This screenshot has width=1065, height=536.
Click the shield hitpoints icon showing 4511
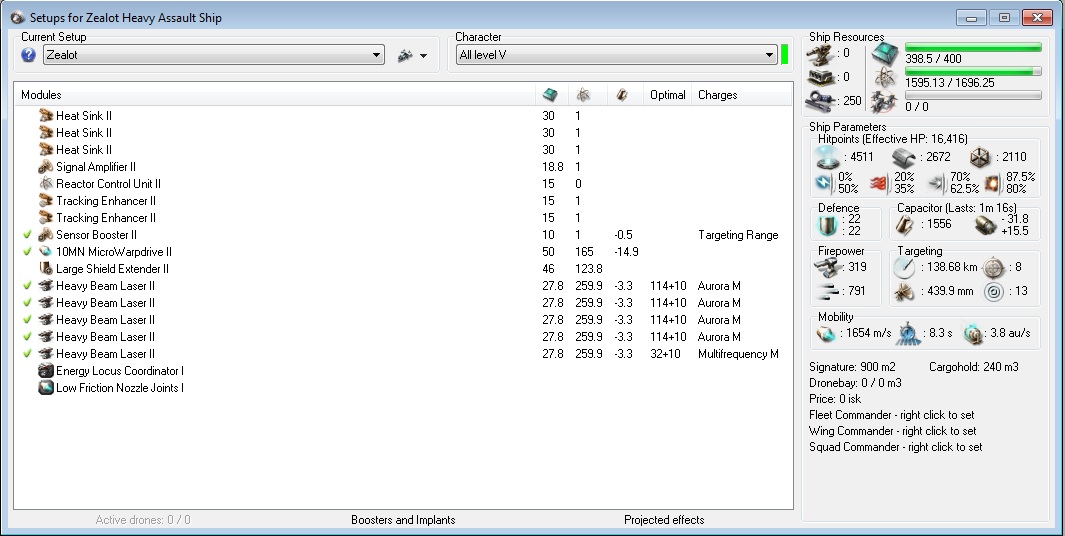pos(827,158)
